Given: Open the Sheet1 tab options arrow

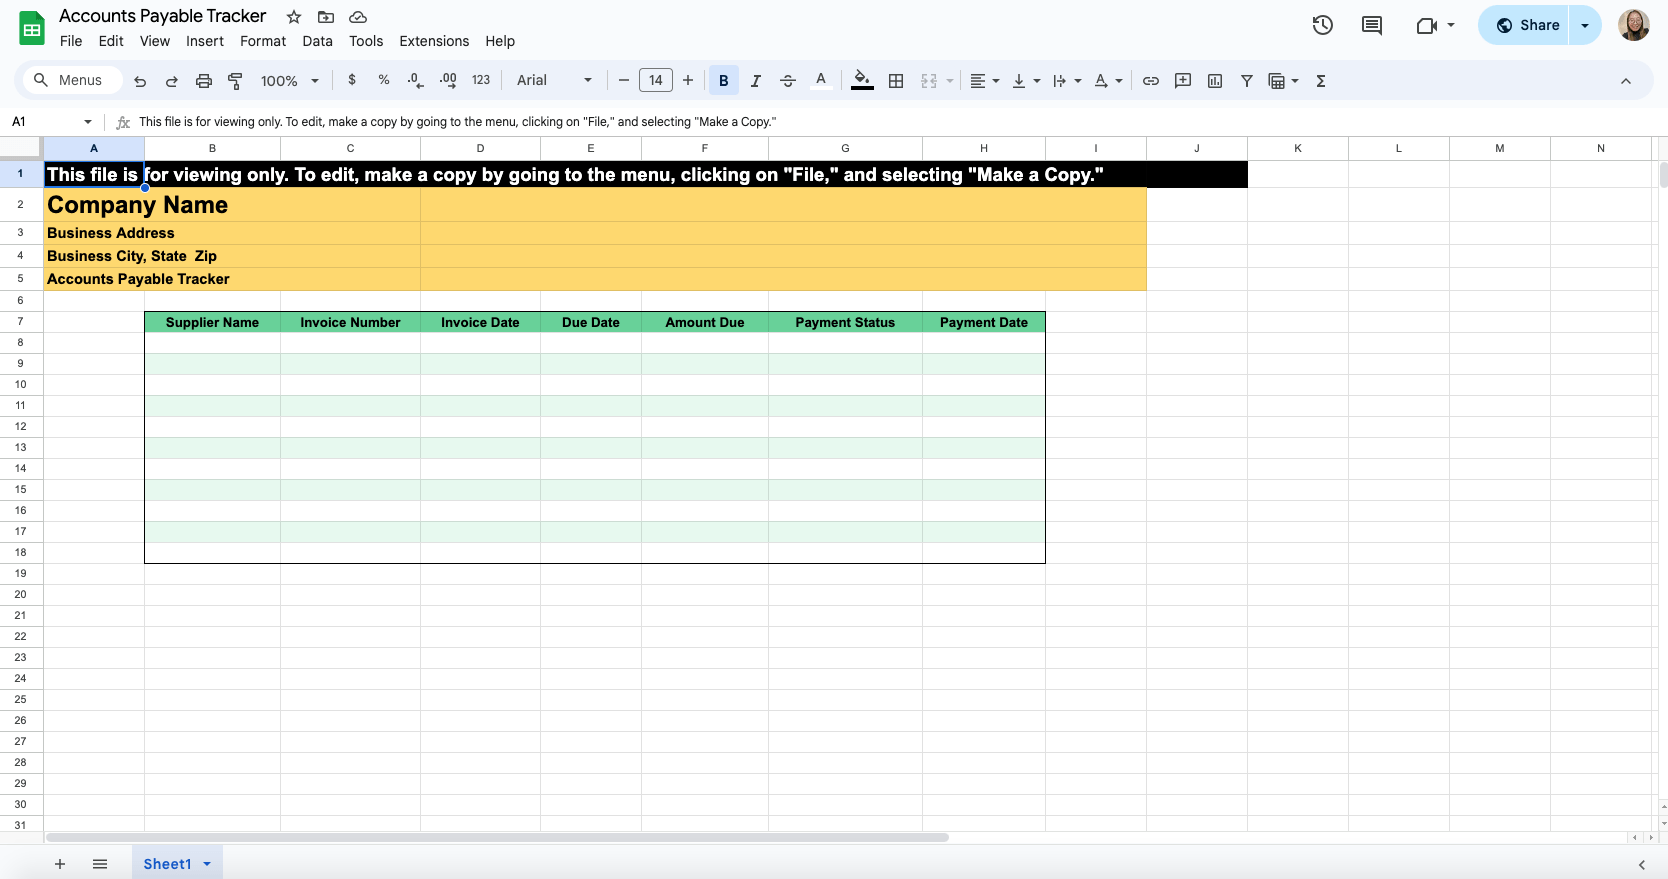Looking at the screenshot, I should [x=207, y=864].
